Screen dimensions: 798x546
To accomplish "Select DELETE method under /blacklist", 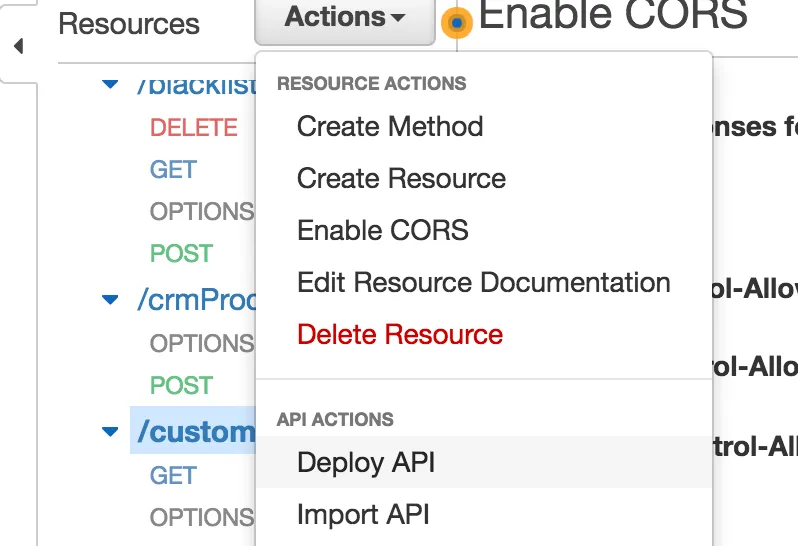I will coord(193,128).
